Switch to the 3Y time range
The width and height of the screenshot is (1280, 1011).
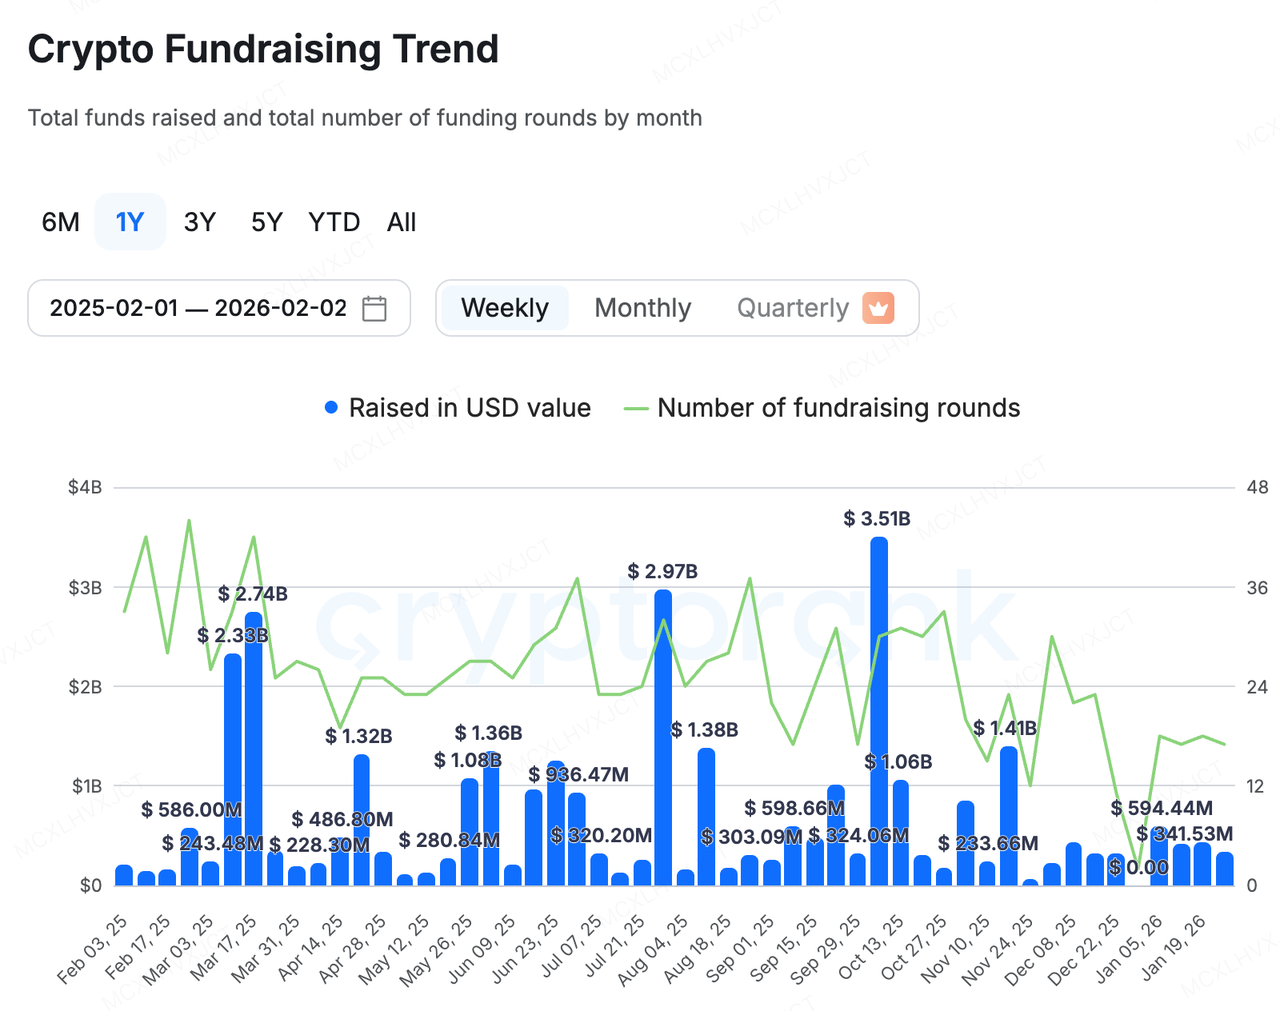click(x=199, y=222)
